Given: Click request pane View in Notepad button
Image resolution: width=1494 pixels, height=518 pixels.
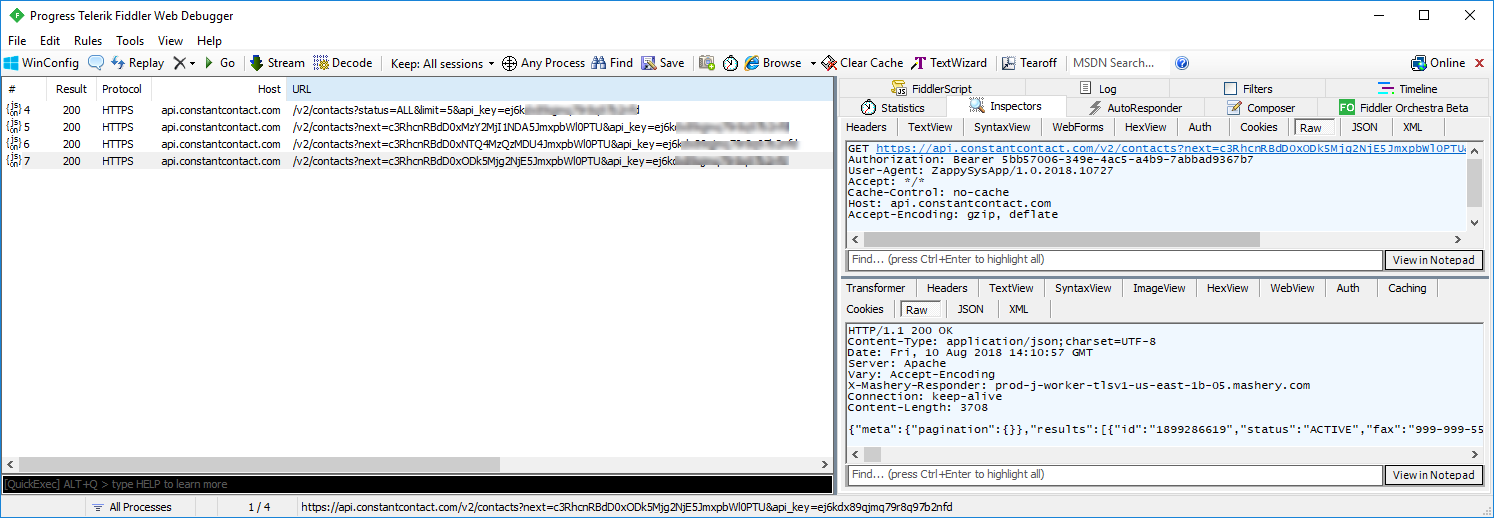Looking at the screenshot, I should tap(1433, 260).
